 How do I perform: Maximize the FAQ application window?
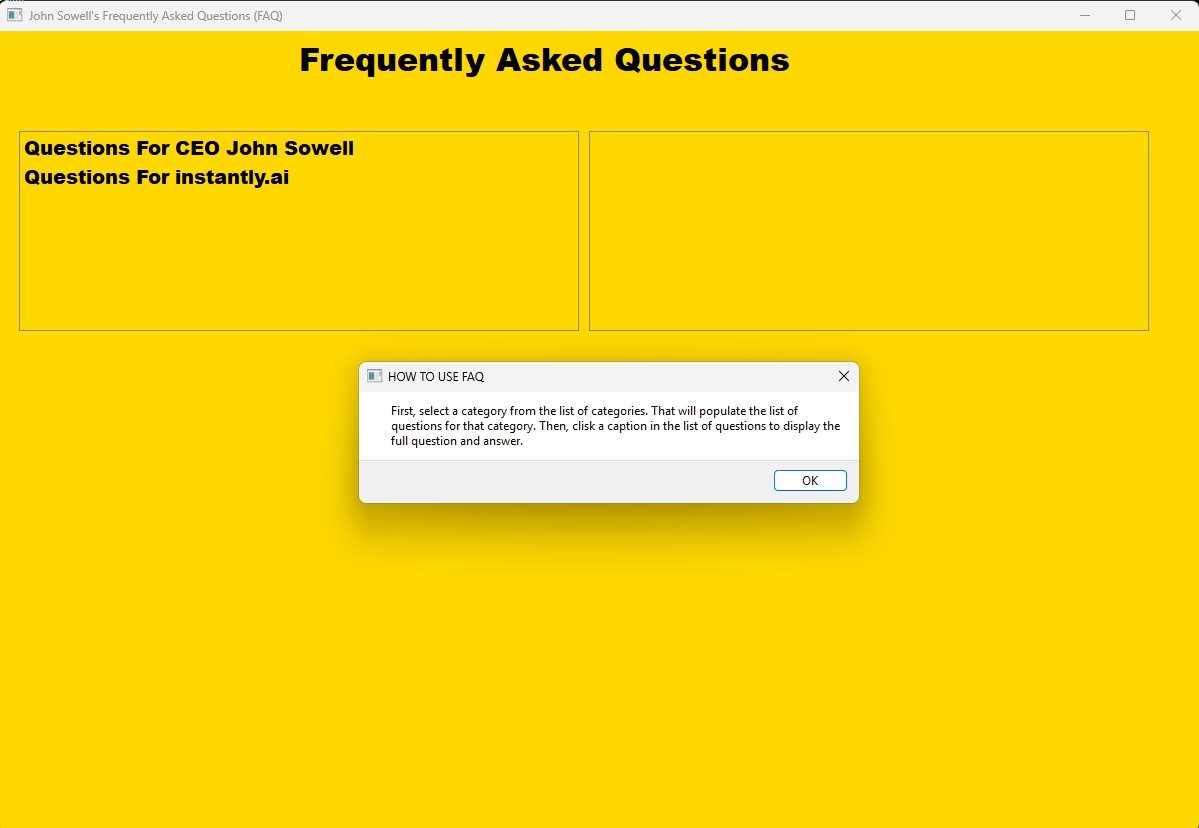point(1130,15)
